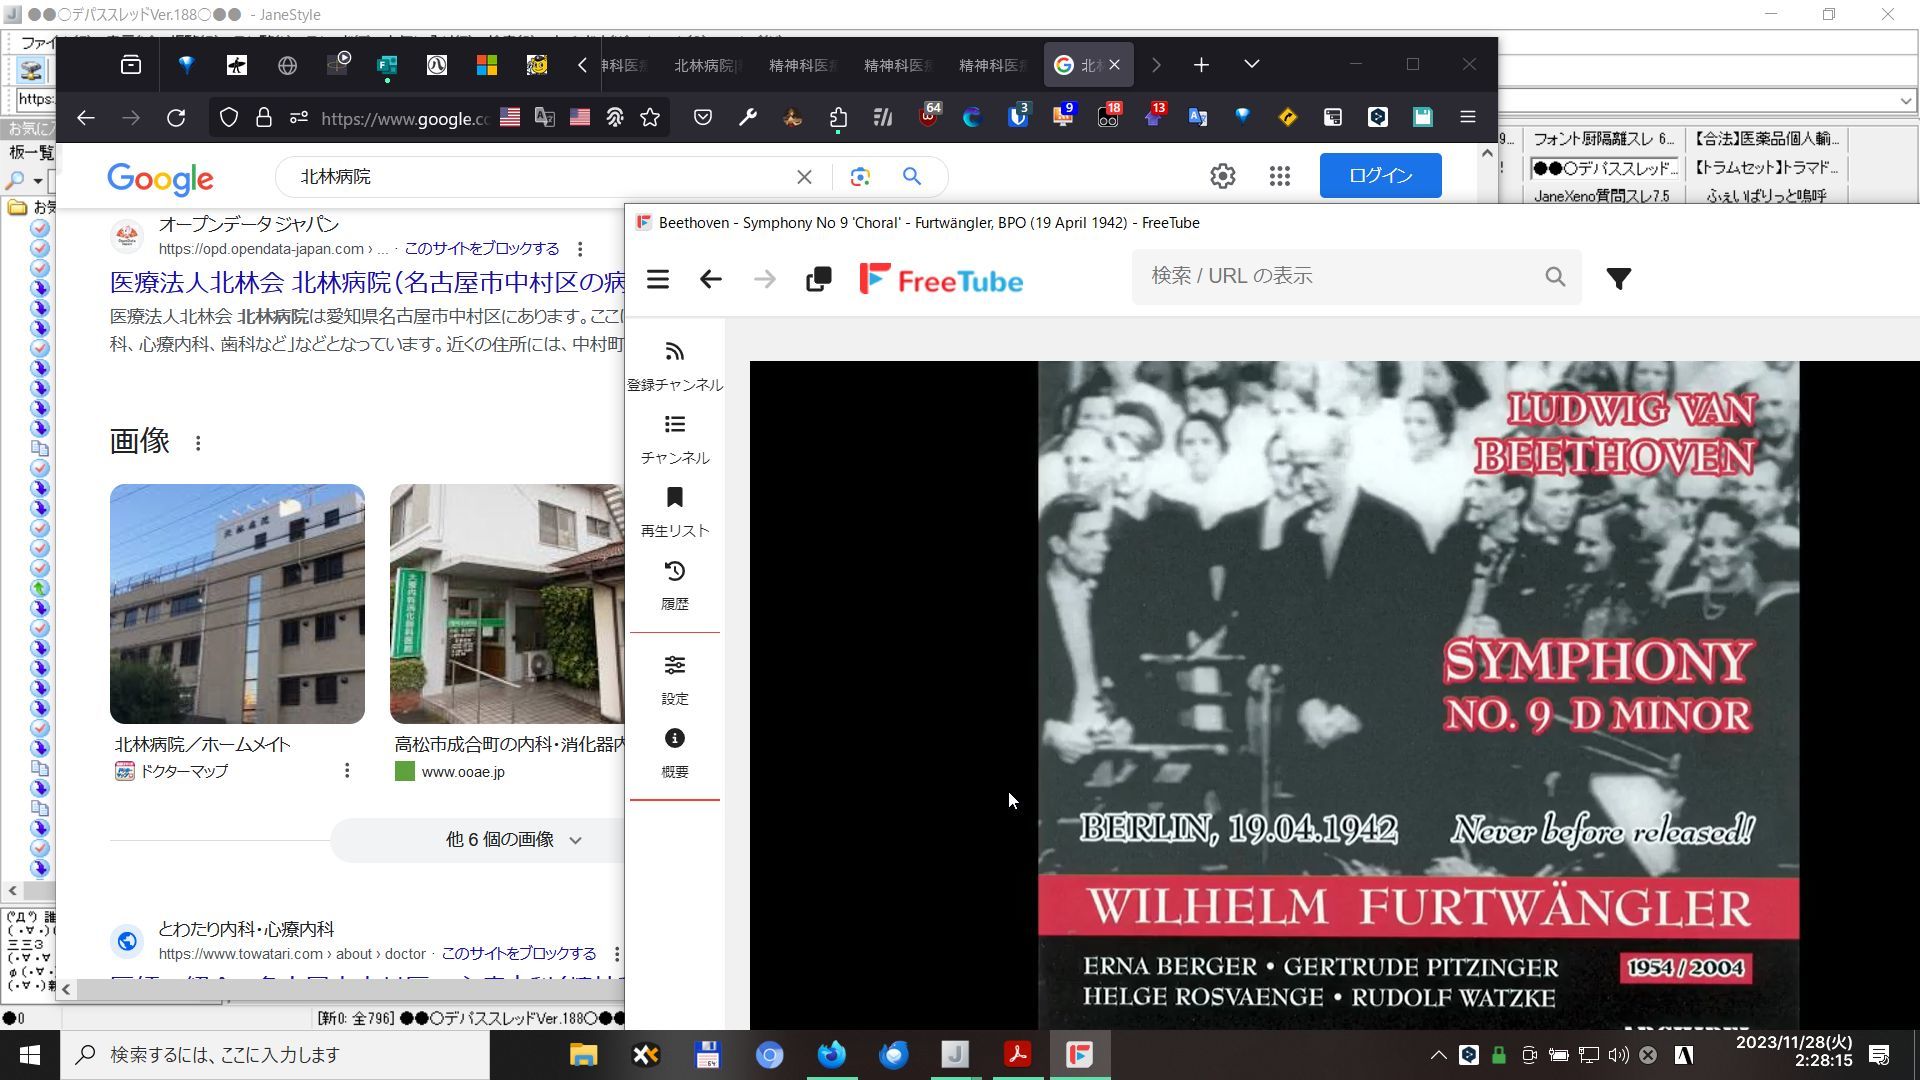Click Windows taskbar search box

[275, 1055]
